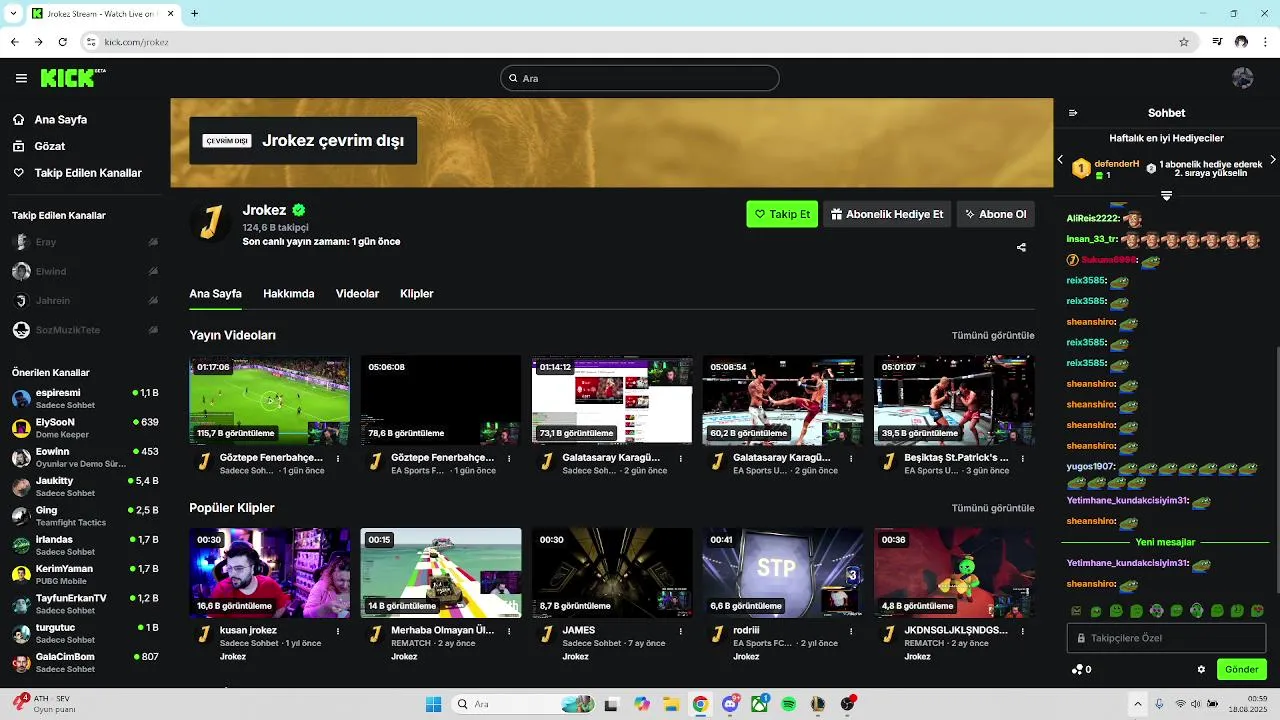1280x720 pixels.
Task: Switch to the Videolar tab
Action: (x=357, y=294)
